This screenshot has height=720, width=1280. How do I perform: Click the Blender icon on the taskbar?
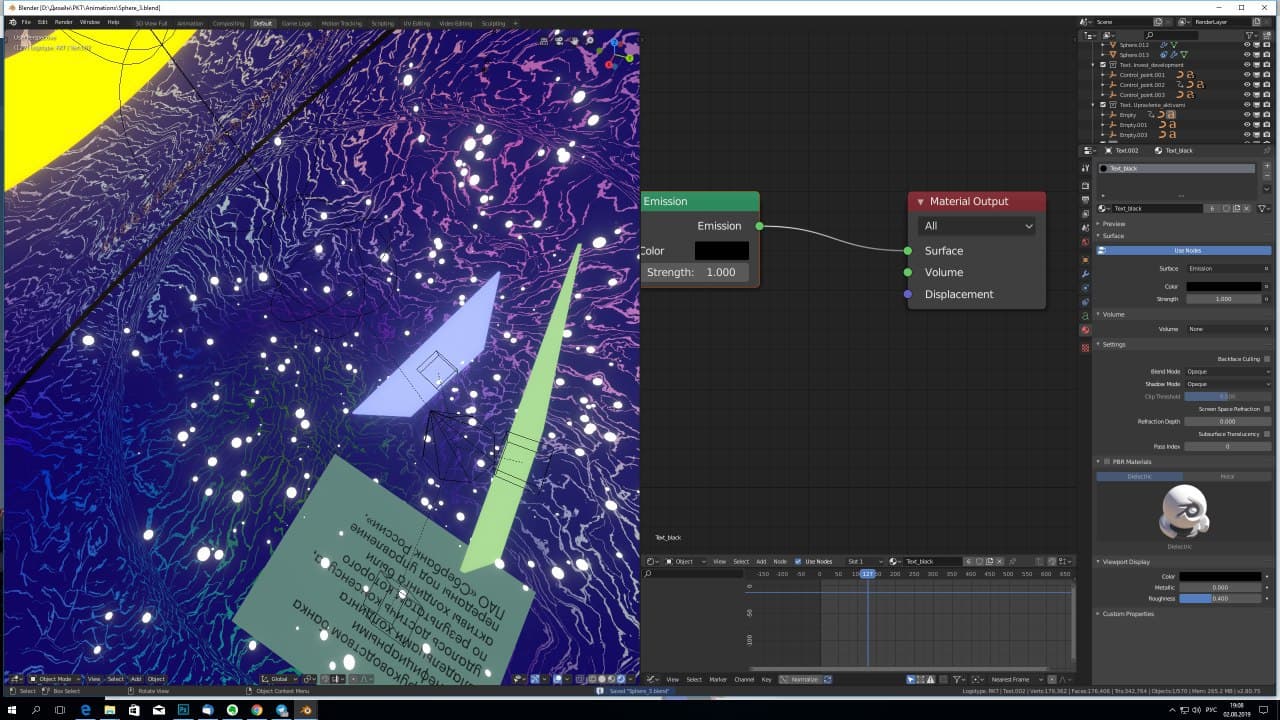click(x=306, y=712)
